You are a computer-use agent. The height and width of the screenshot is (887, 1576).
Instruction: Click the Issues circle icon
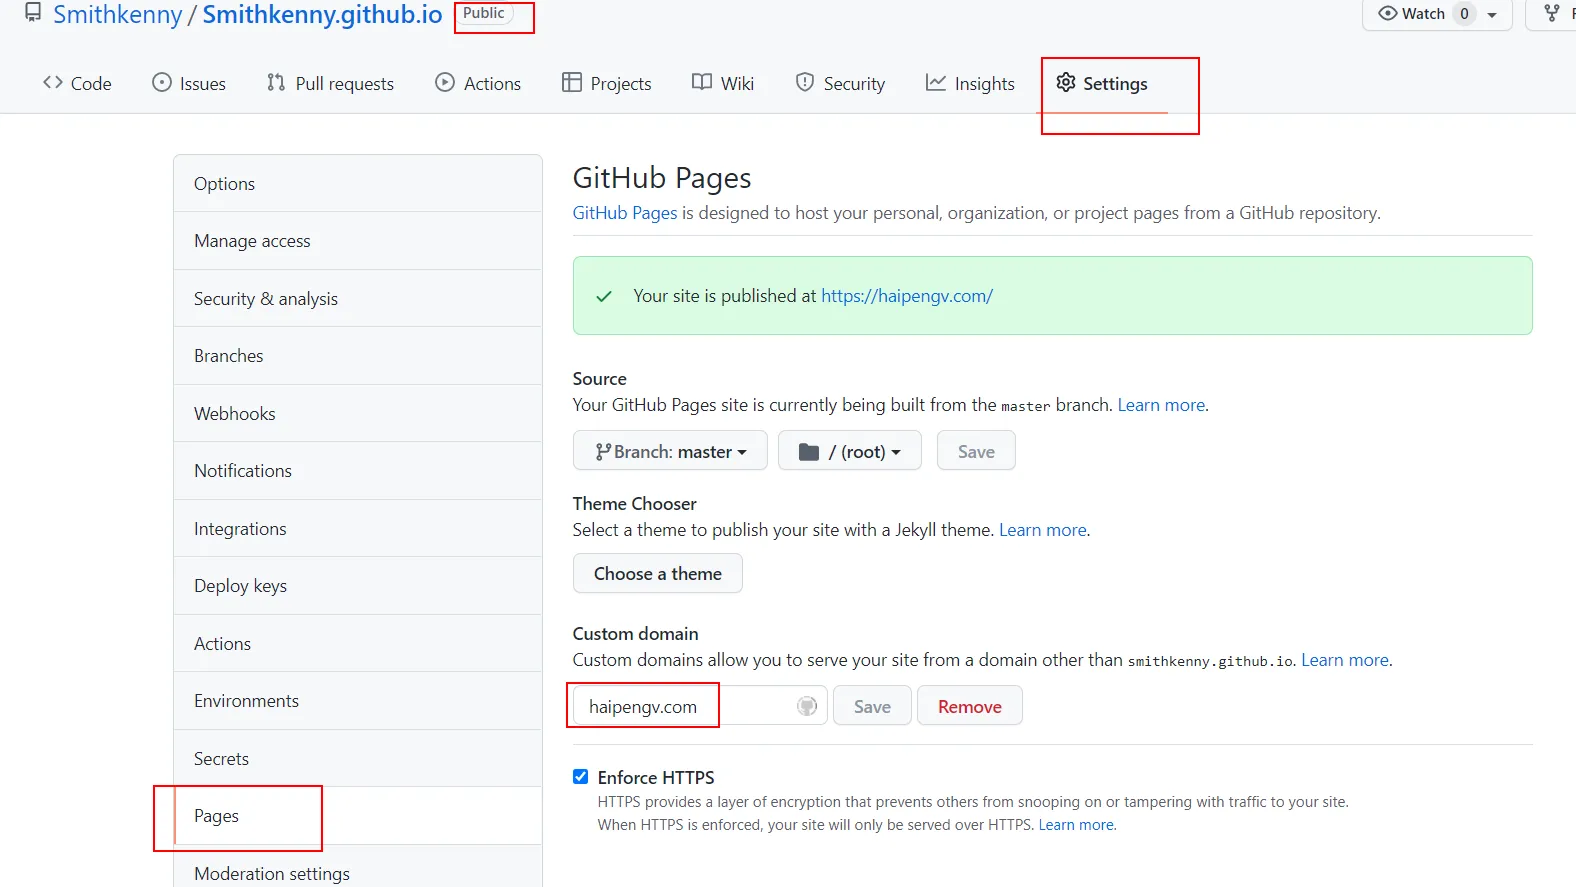pyautogui.click(x=162, y=83)
